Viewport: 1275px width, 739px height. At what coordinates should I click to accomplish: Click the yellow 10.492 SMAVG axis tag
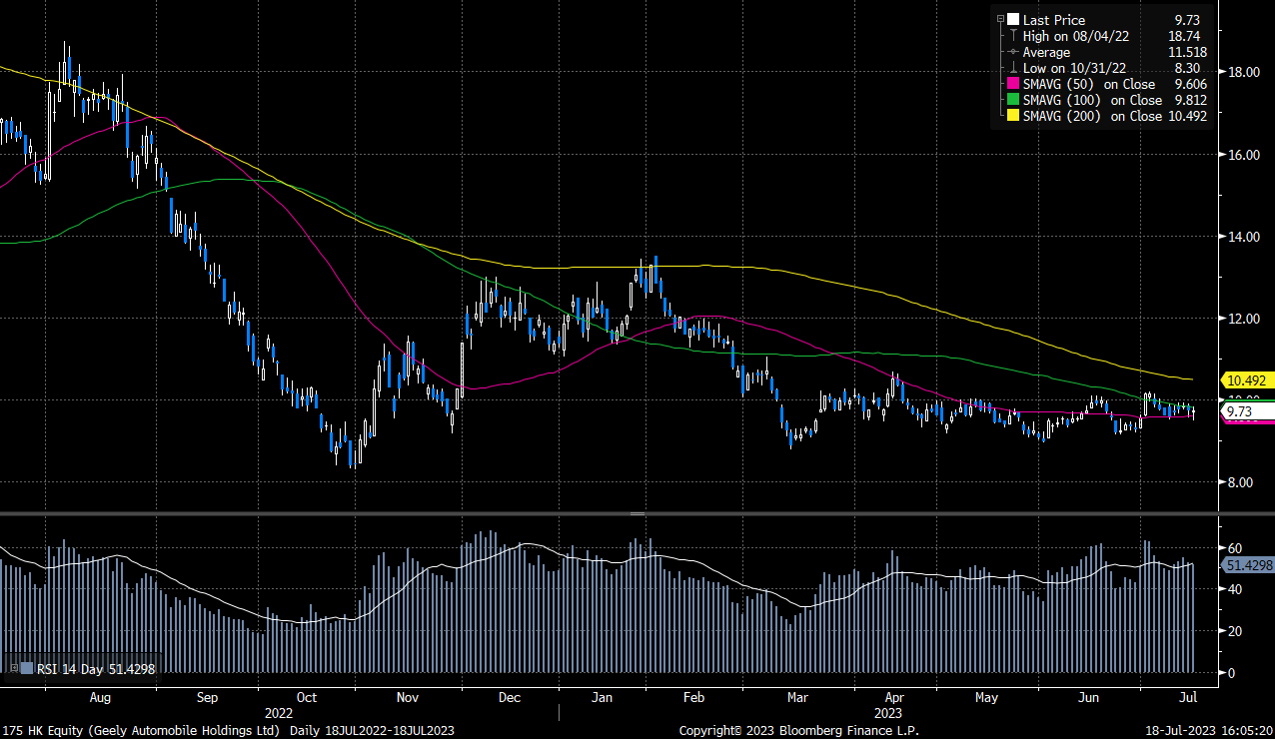pos(1247,380)
